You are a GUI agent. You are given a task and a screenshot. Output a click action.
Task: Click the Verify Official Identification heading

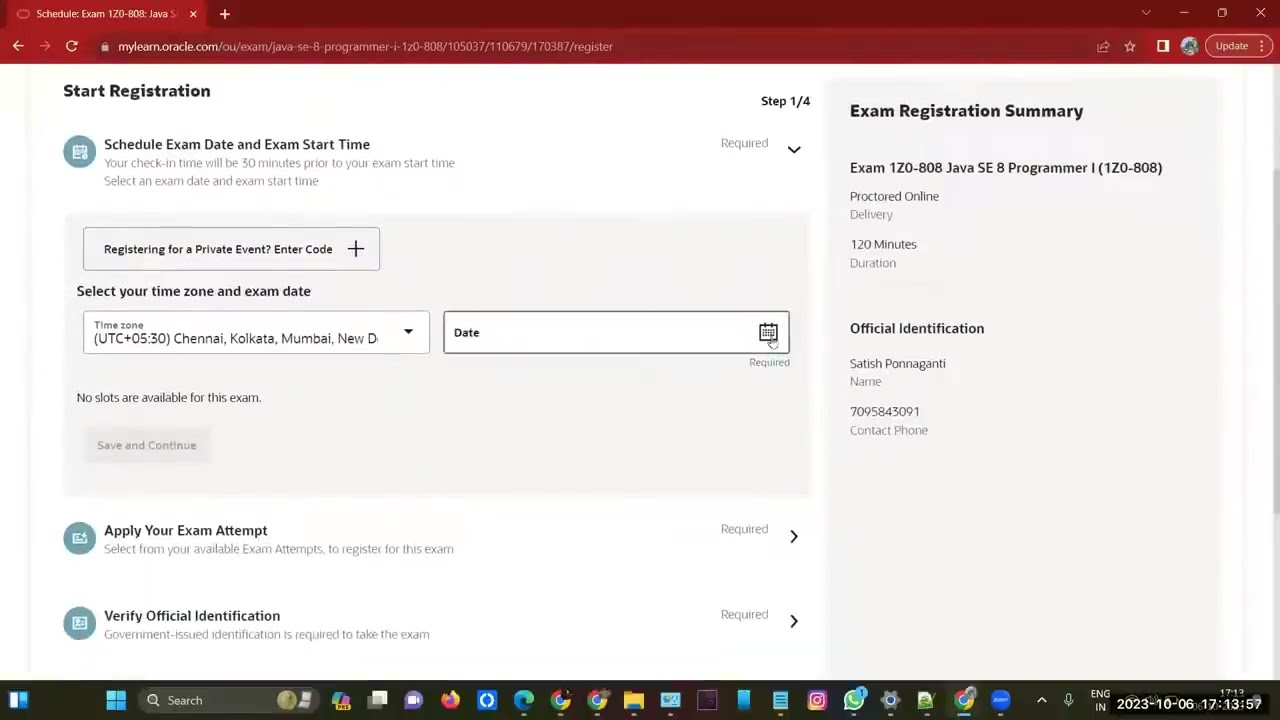192,615
